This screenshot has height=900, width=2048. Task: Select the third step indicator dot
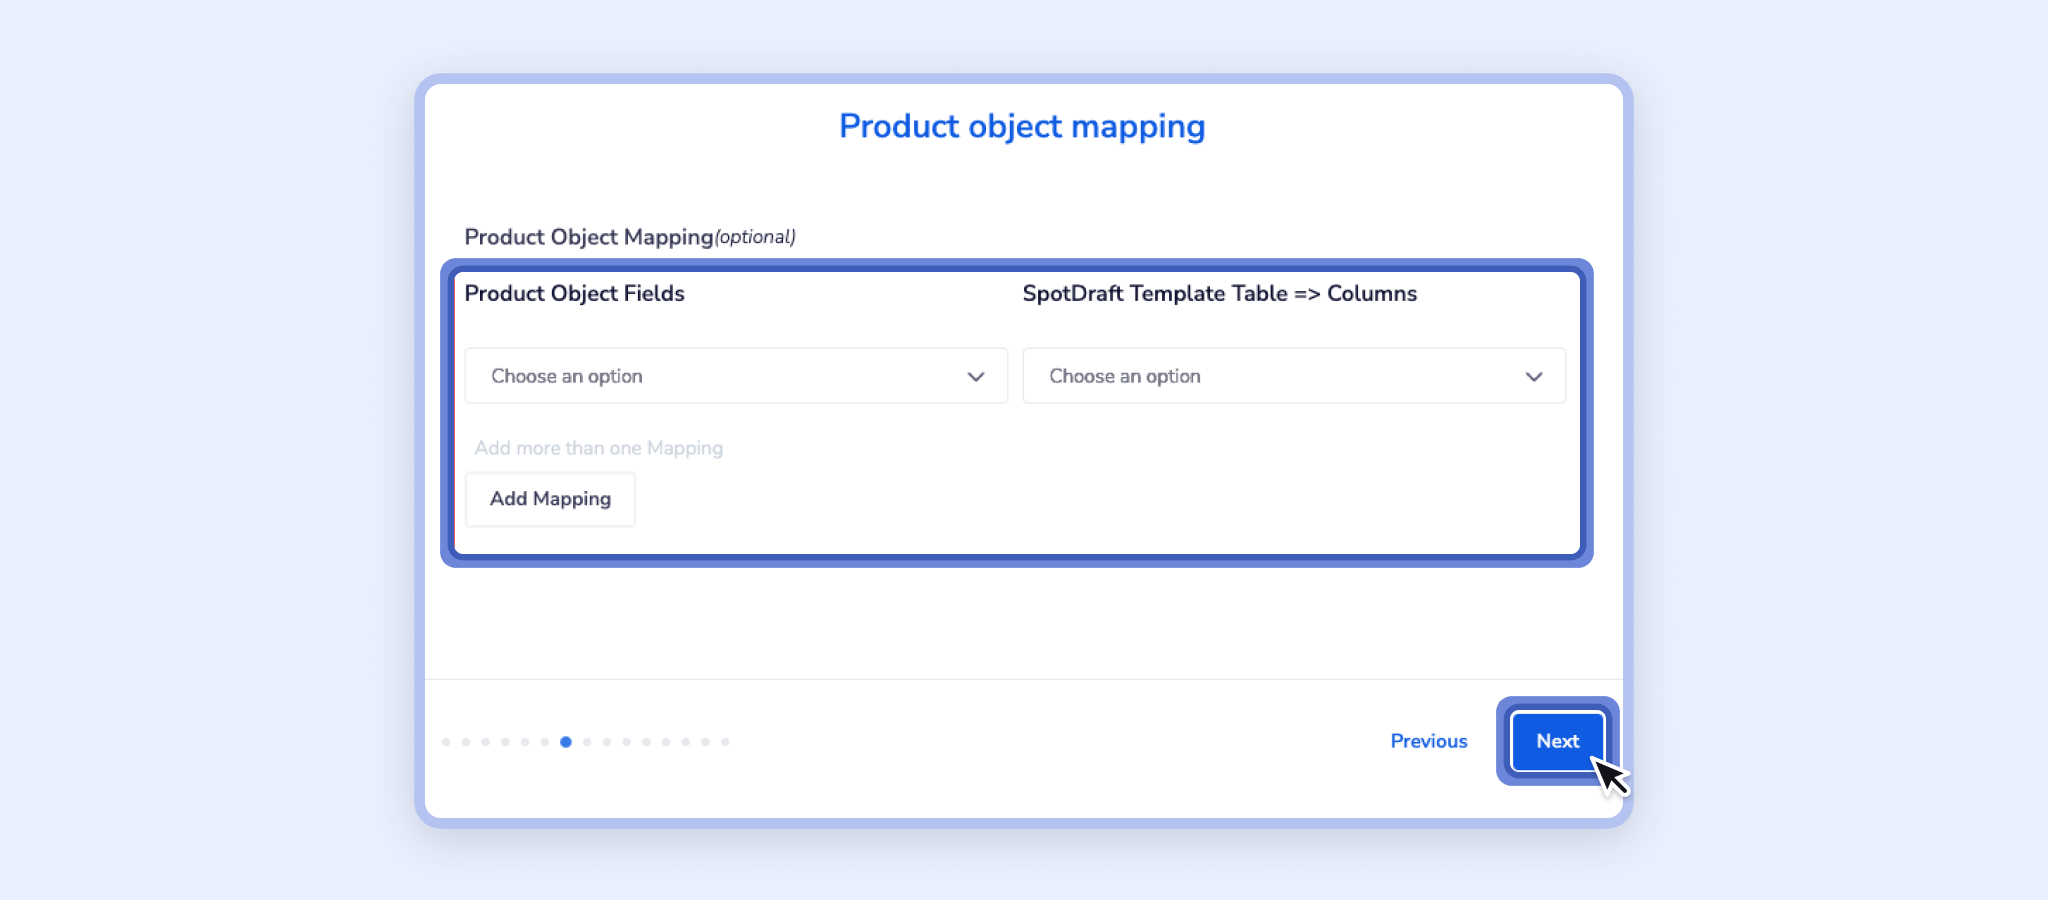[486, 742]
